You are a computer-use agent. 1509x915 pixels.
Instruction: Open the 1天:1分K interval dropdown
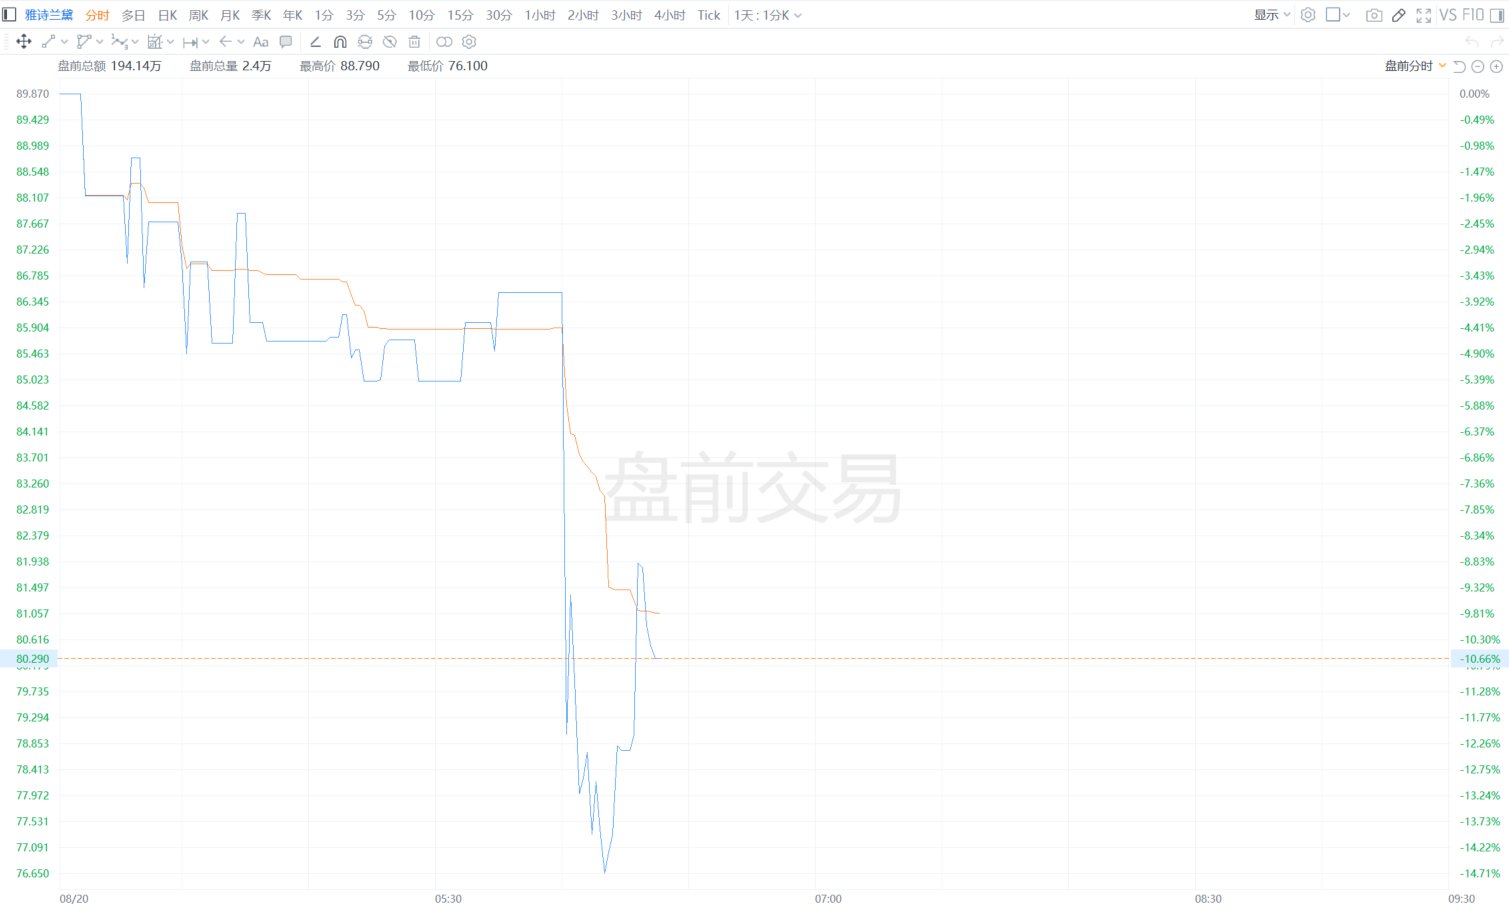(768, 15)
